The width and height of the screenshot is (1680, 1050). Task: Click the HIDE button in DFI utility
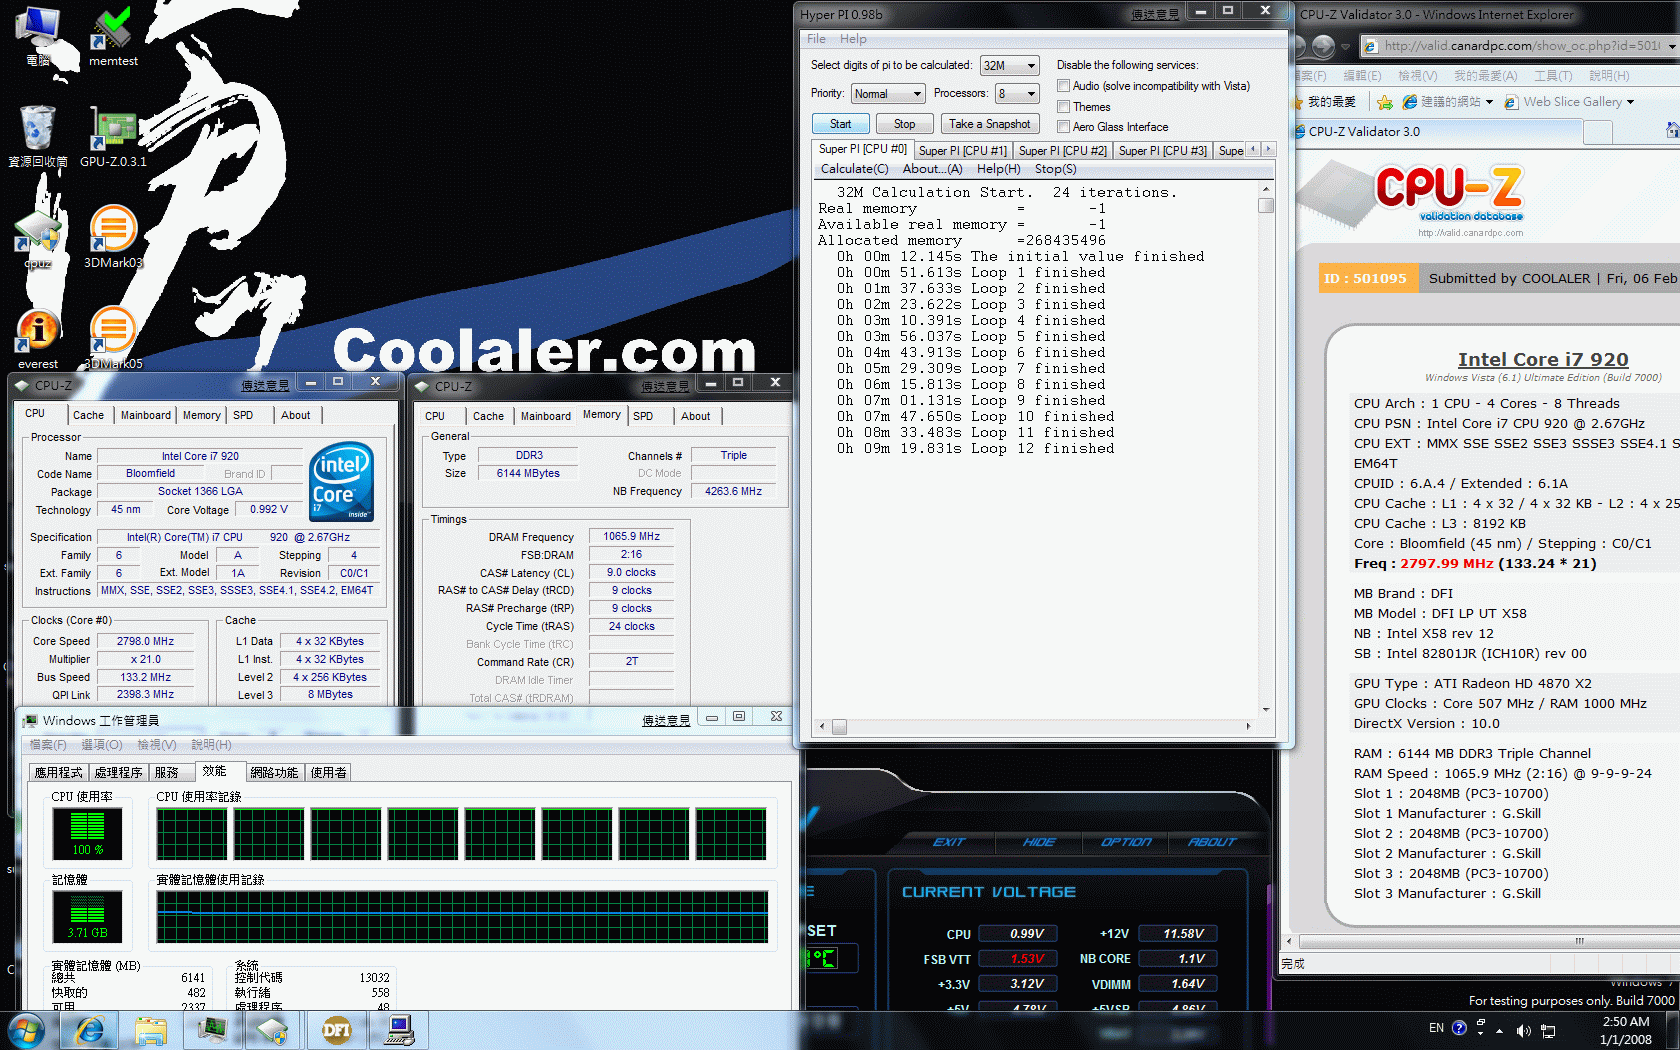pyautogui.click(x=1039, y=842)
